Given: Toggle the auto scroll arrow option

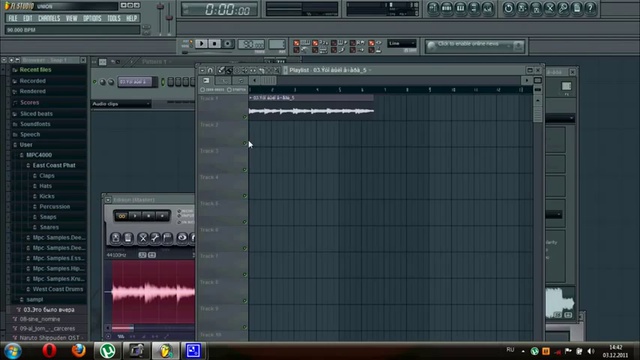Looking at the screenshot, I should point(353,50).
